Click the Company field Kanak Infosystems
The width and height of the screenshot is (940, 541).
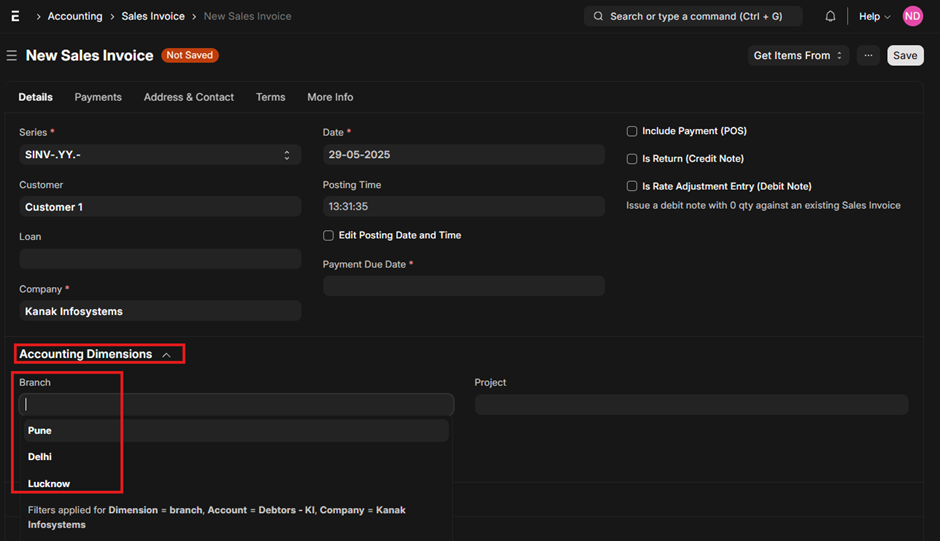160,311
